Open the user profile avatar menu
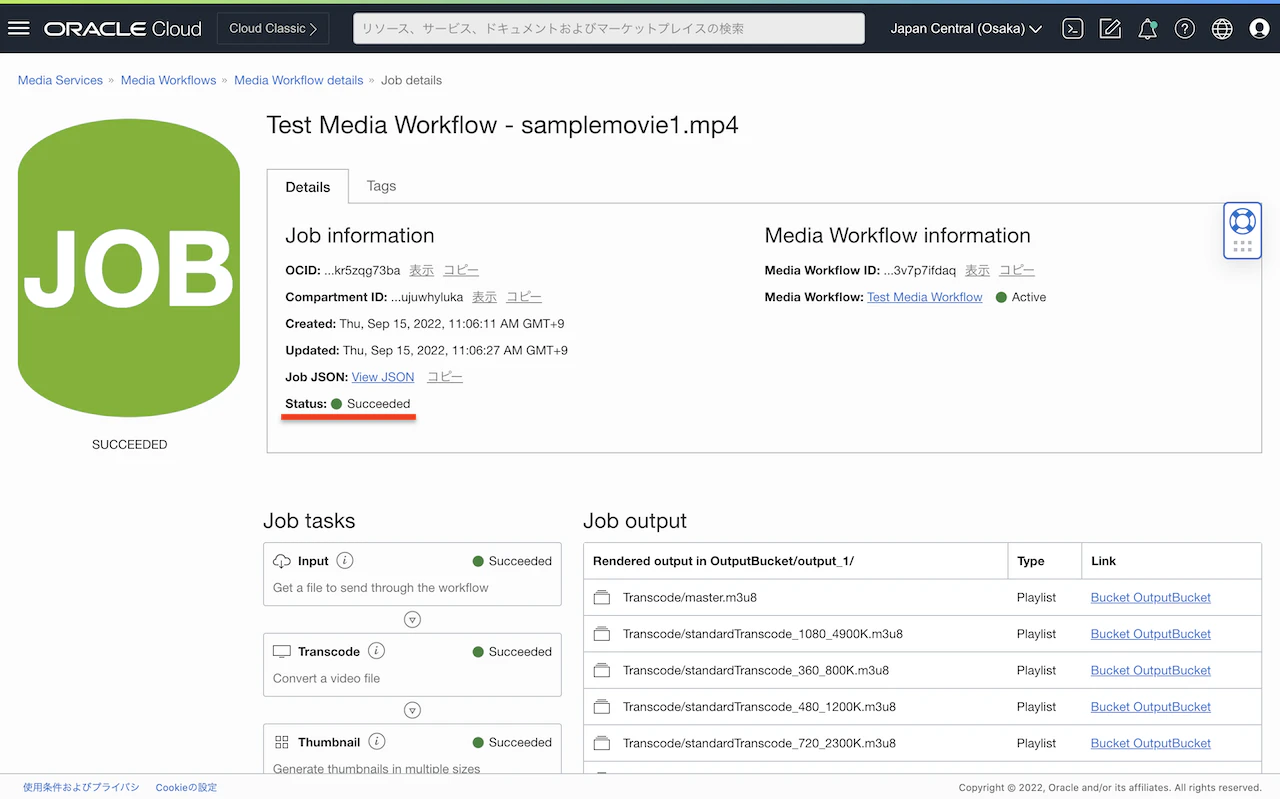 1259,28
